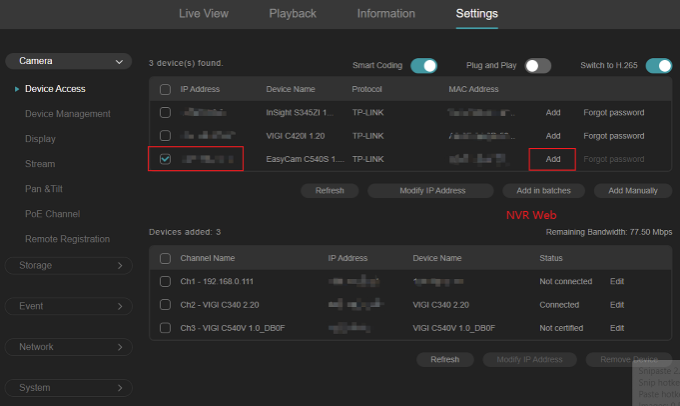Open the Information tab
The height and width of the screenshot is (406, 680).
click(x=386, y=14)
